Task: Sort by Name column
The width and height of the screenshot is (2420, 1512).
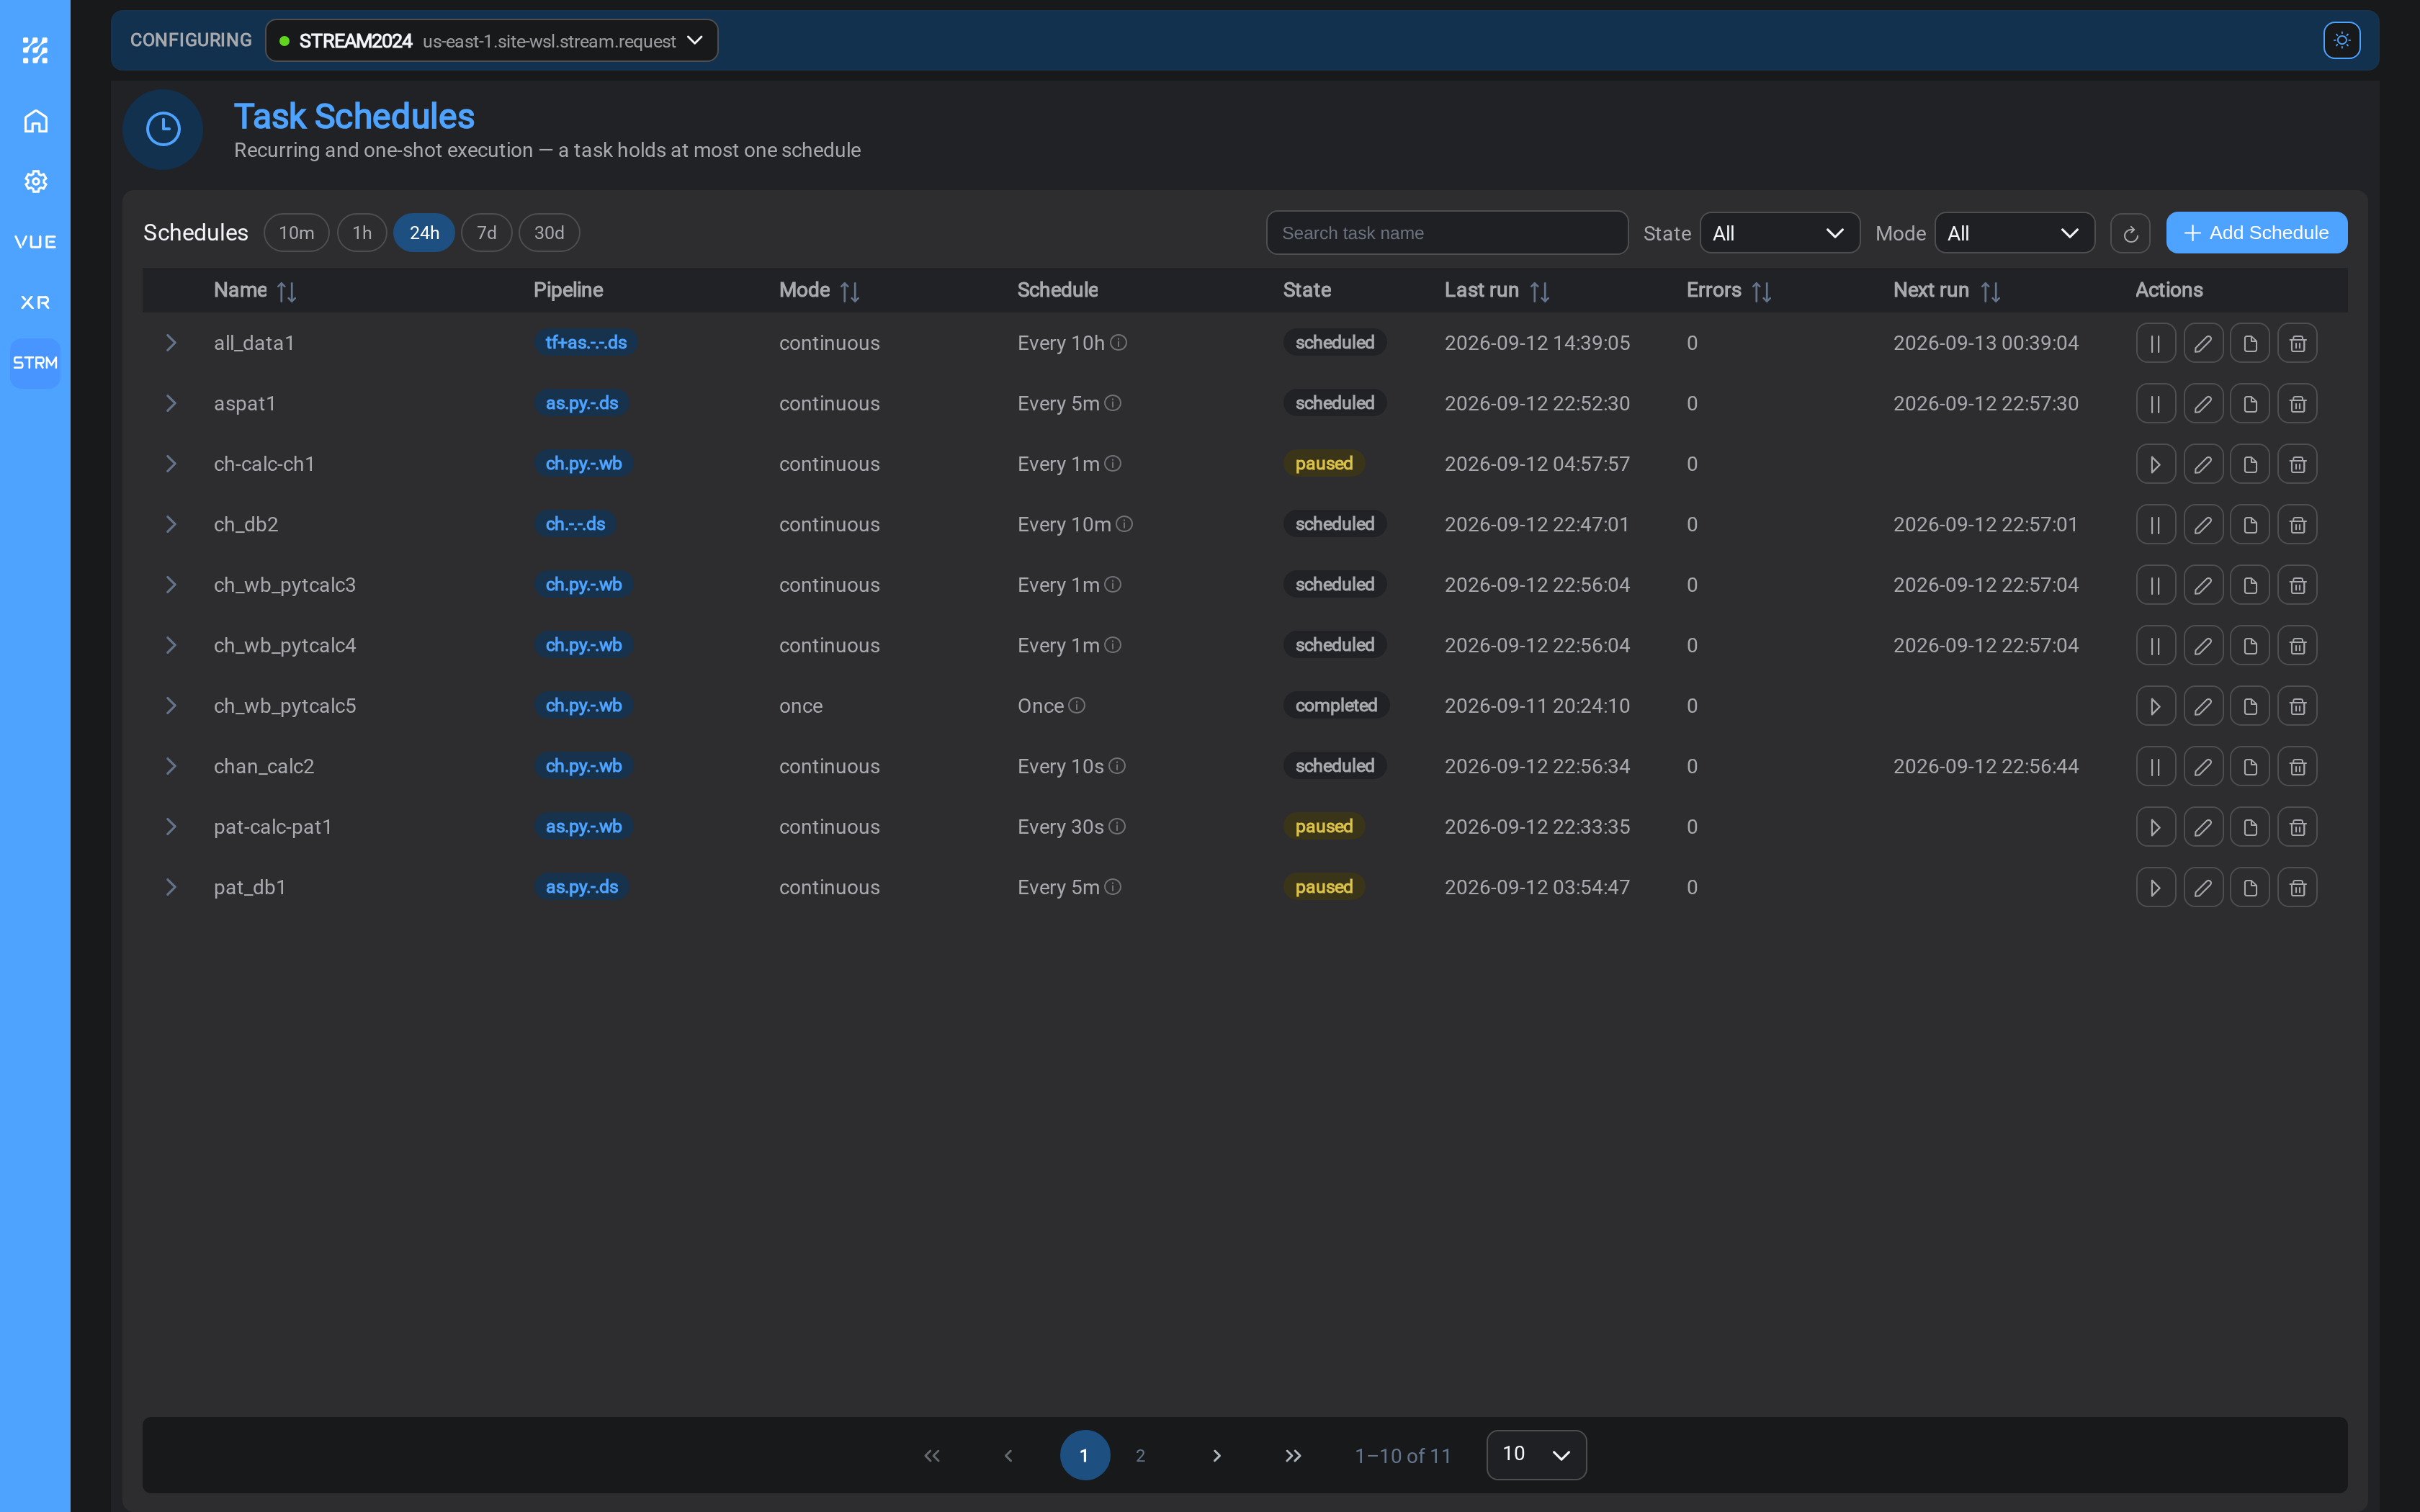Action: pyautogui.click(x=286, y=291)
